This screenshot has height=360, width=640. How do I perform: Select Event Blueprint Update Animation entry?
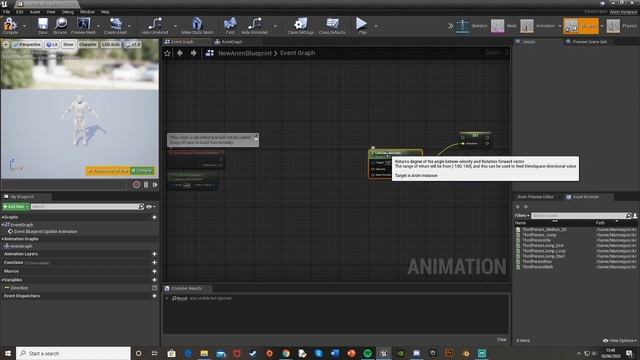point(45,231)
